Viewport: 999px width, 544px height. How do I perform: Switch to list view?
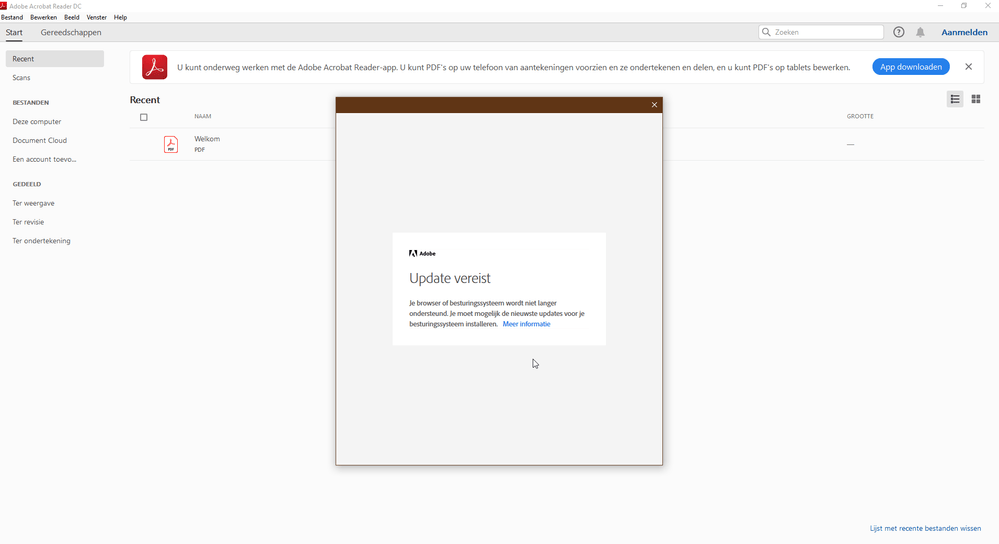point(954,99)
